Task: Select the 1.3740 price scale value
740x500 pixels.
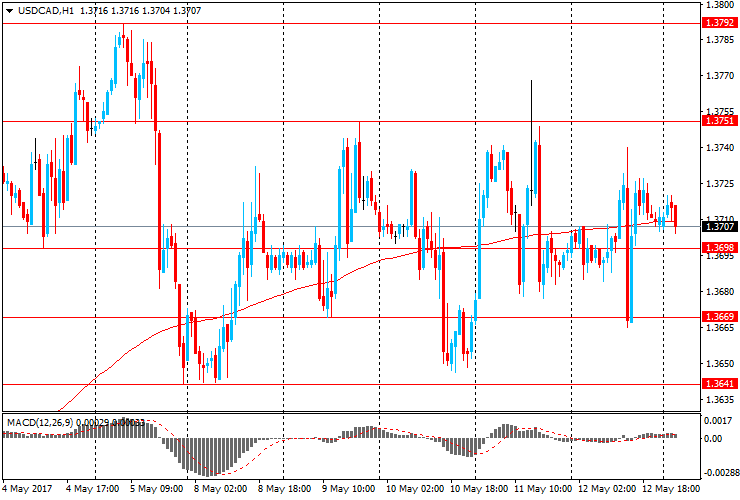Action: point(720,148)
